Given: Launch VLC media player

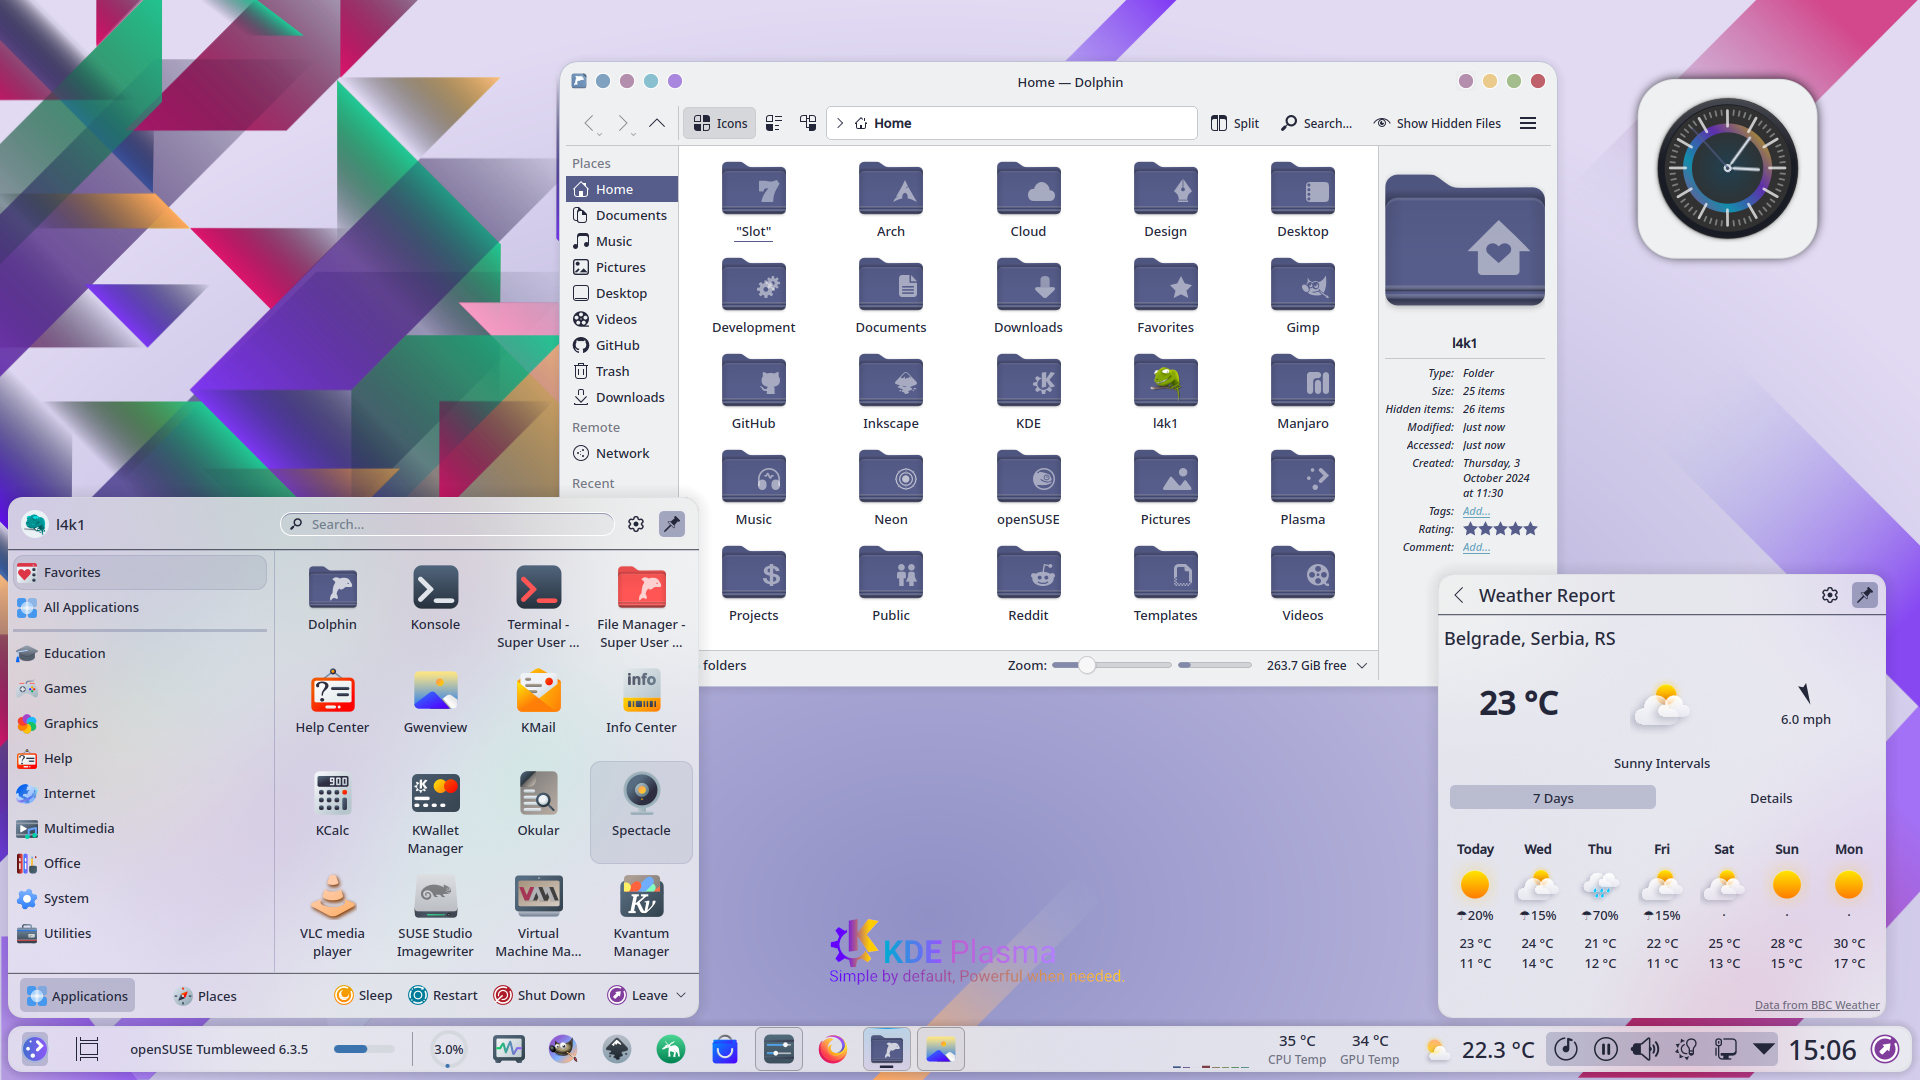Looking at the screenshot, I should [332, 917].
